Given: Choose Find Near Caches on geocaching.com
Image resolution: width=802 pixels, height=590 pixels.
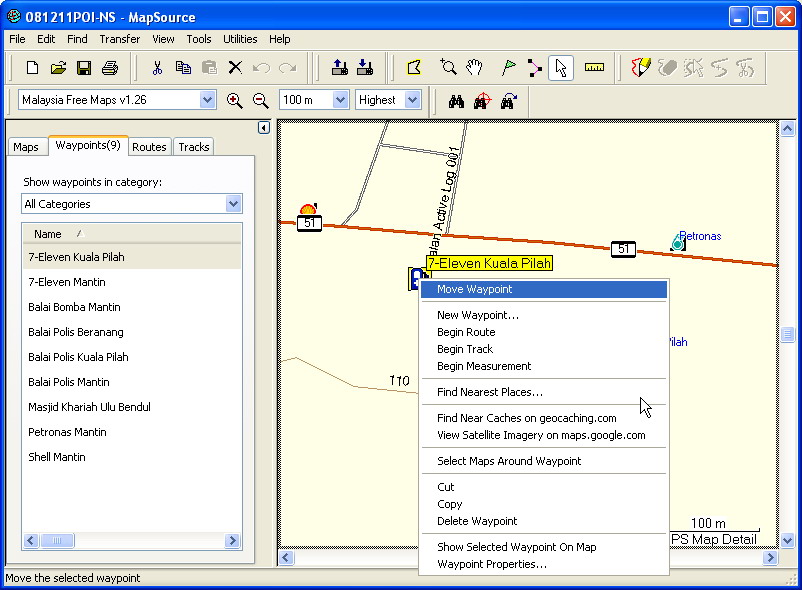Looking at the screenshot, I should 544,418.
